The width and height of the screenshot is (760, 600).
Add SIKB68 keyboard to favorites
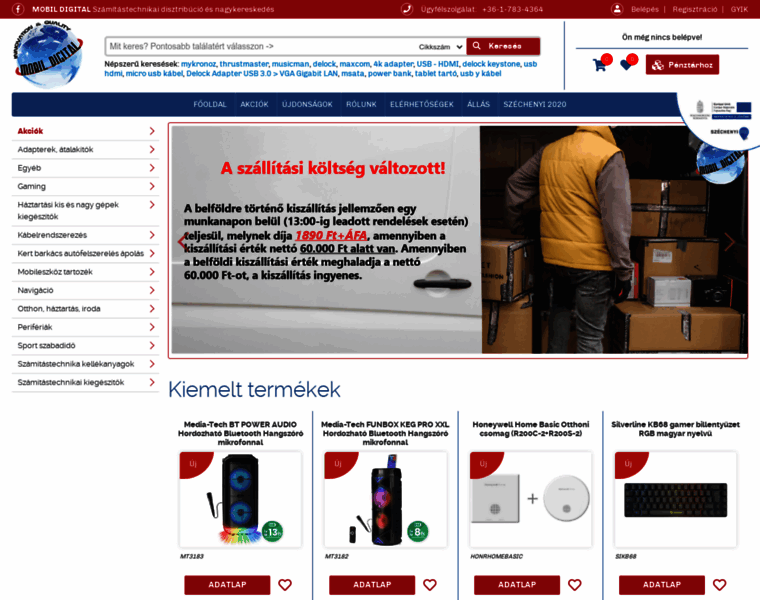[720, 585]
